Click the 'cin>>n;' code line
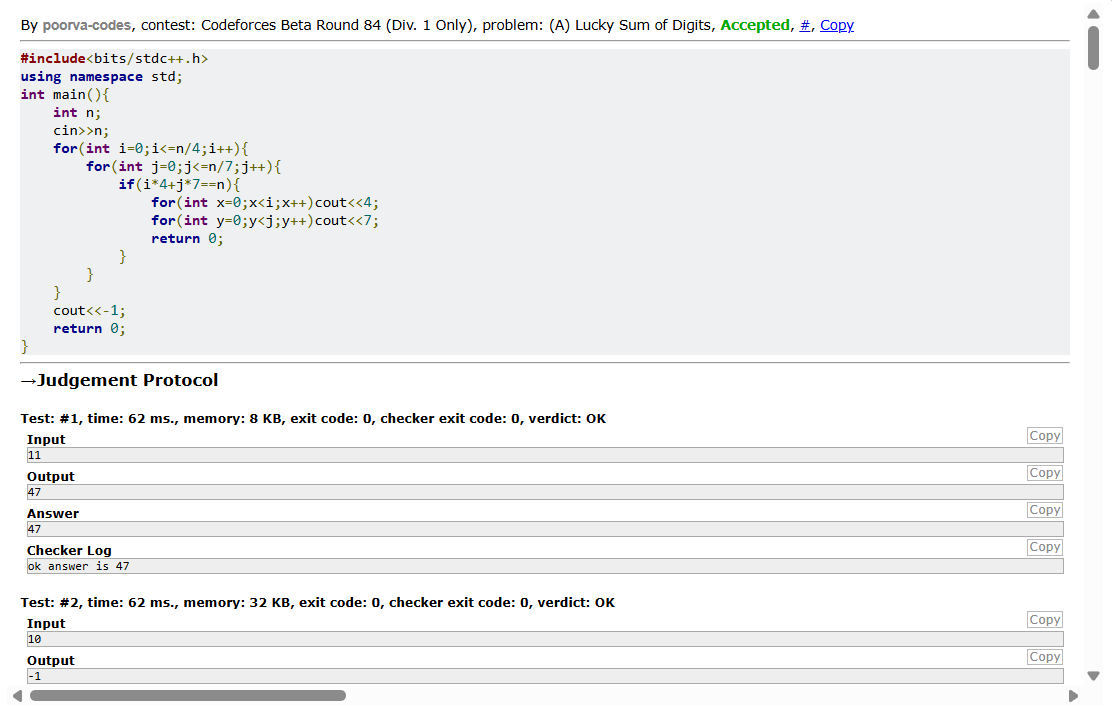Viewport: 1112px width, 710px height. click(81, 131)
